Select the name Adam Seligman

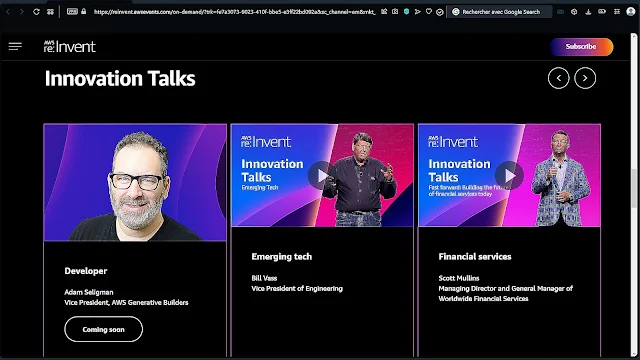click(x=89, y=292)
